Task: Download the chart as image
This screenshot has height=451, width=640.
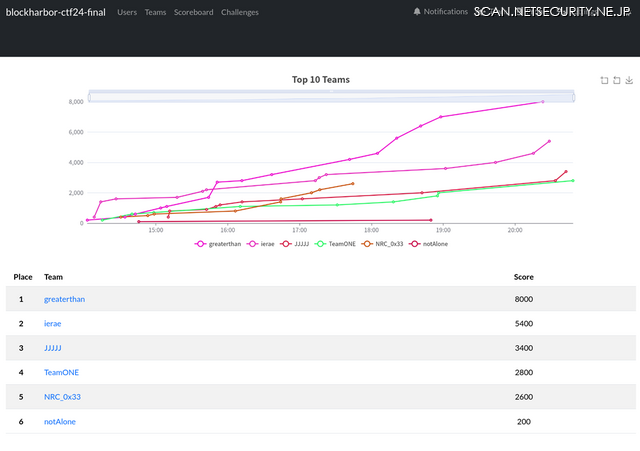Action: pyautogui.click(x=629, y=80)
